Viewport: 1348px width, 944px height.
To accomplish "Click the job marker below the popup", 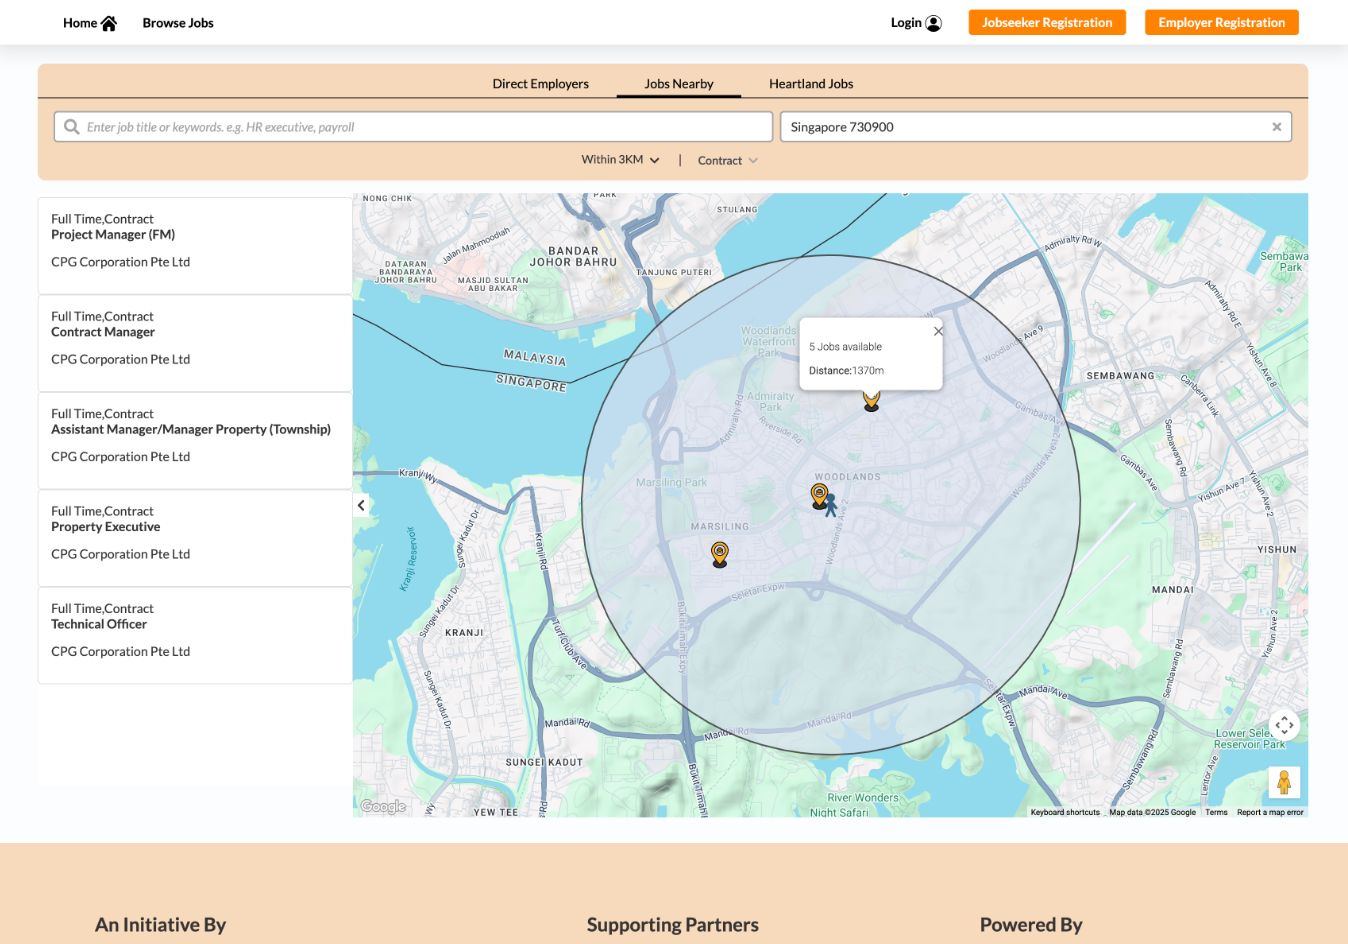I will 871,401.
